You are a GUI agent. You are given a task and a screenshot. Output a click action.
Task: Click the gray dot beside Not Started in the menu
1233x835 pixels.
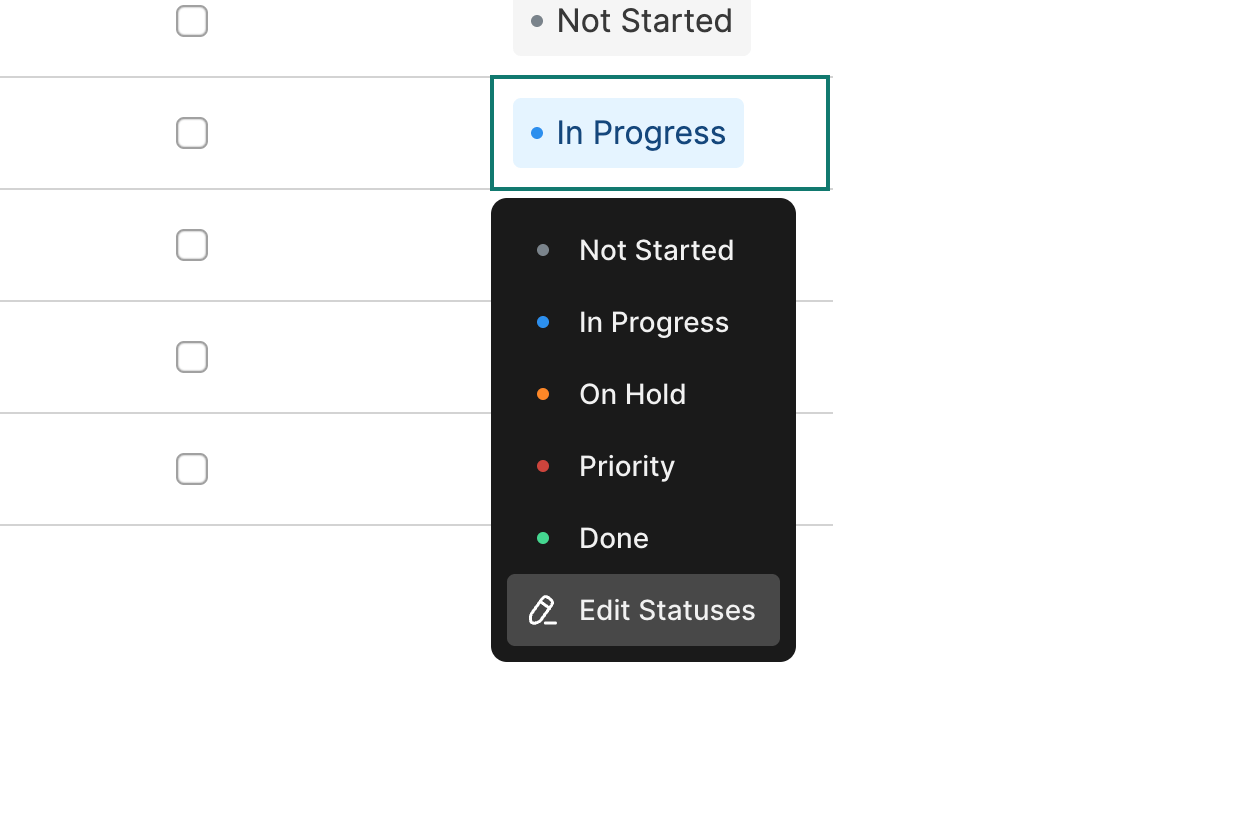(x=543, y=250)
